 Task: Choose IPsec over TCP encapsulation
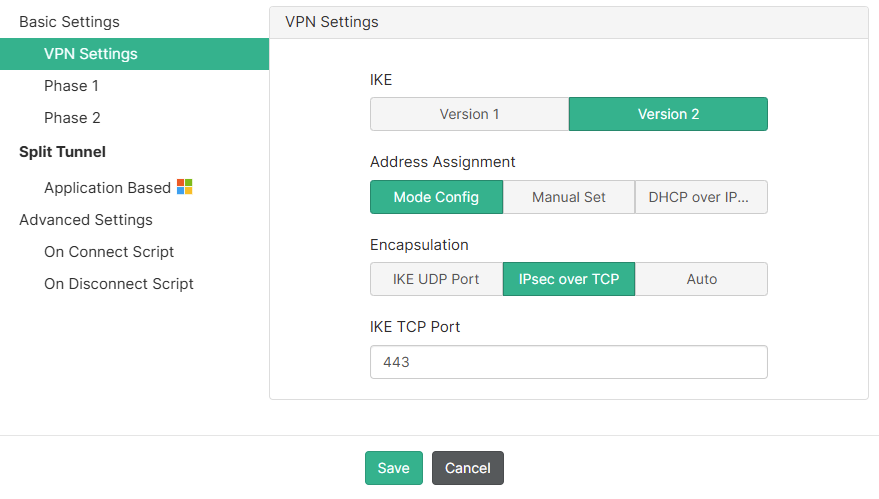[x=568, y=279]
